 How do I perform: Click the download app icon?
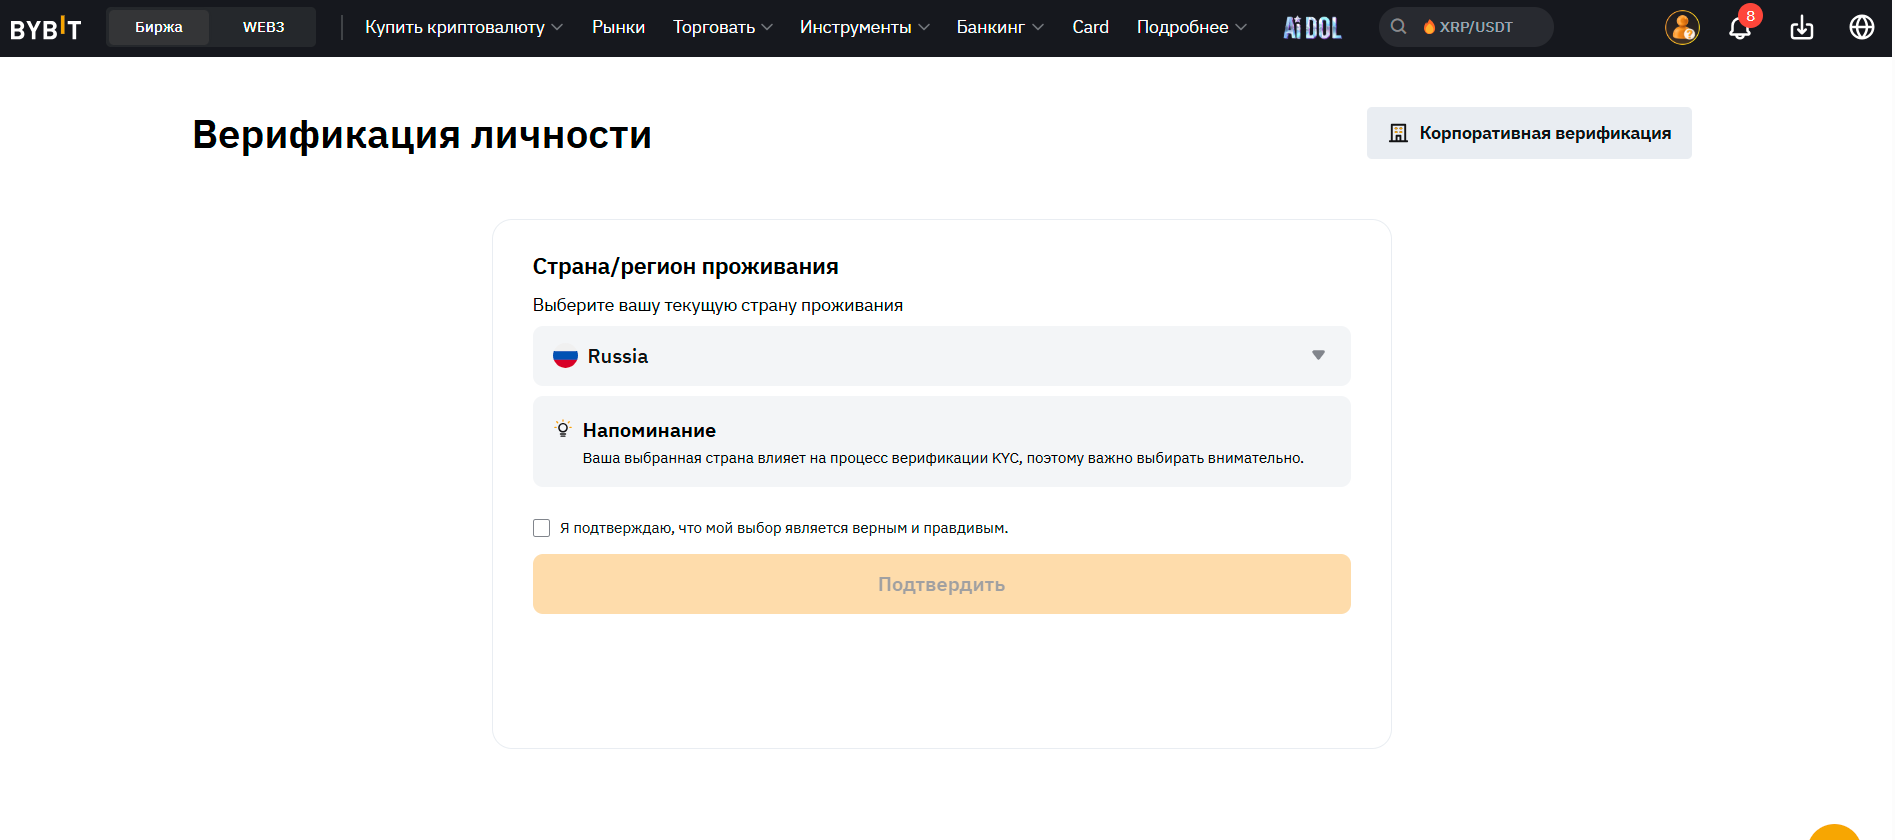tap(1801, 28)
